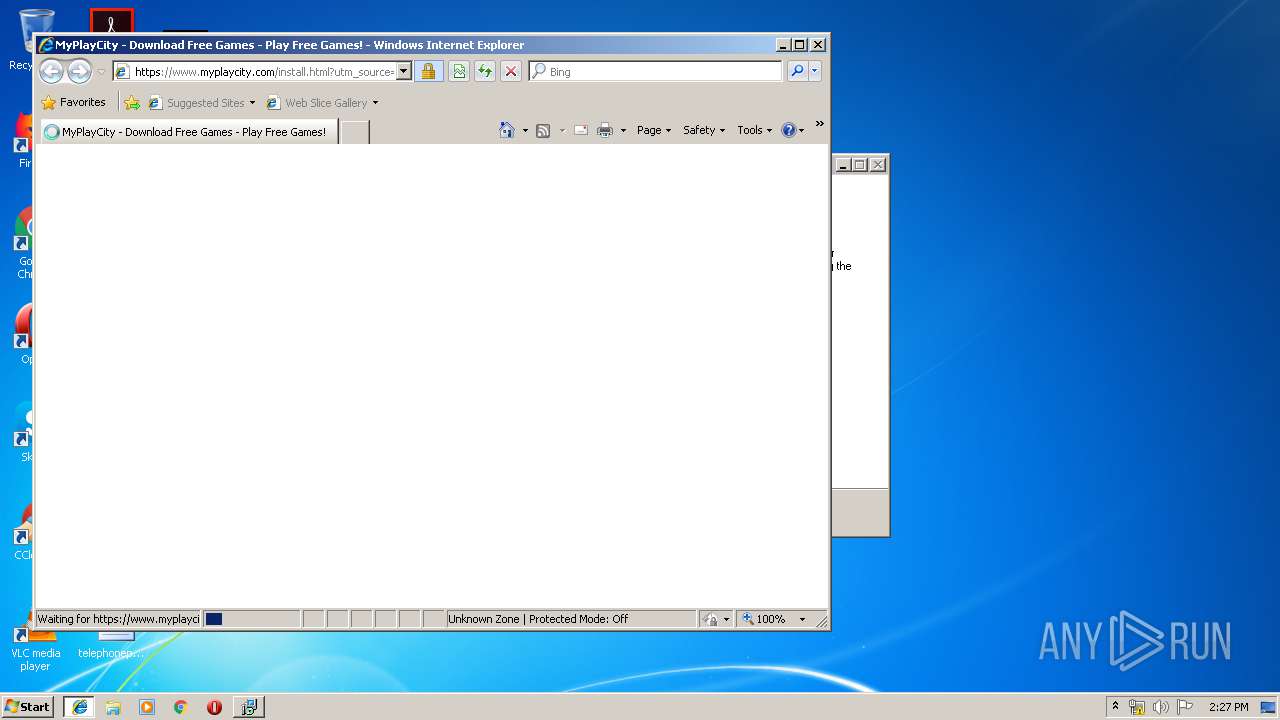1280x720 pixels.
Task: Open the Tools menu
Action: [x=755, y=130]
